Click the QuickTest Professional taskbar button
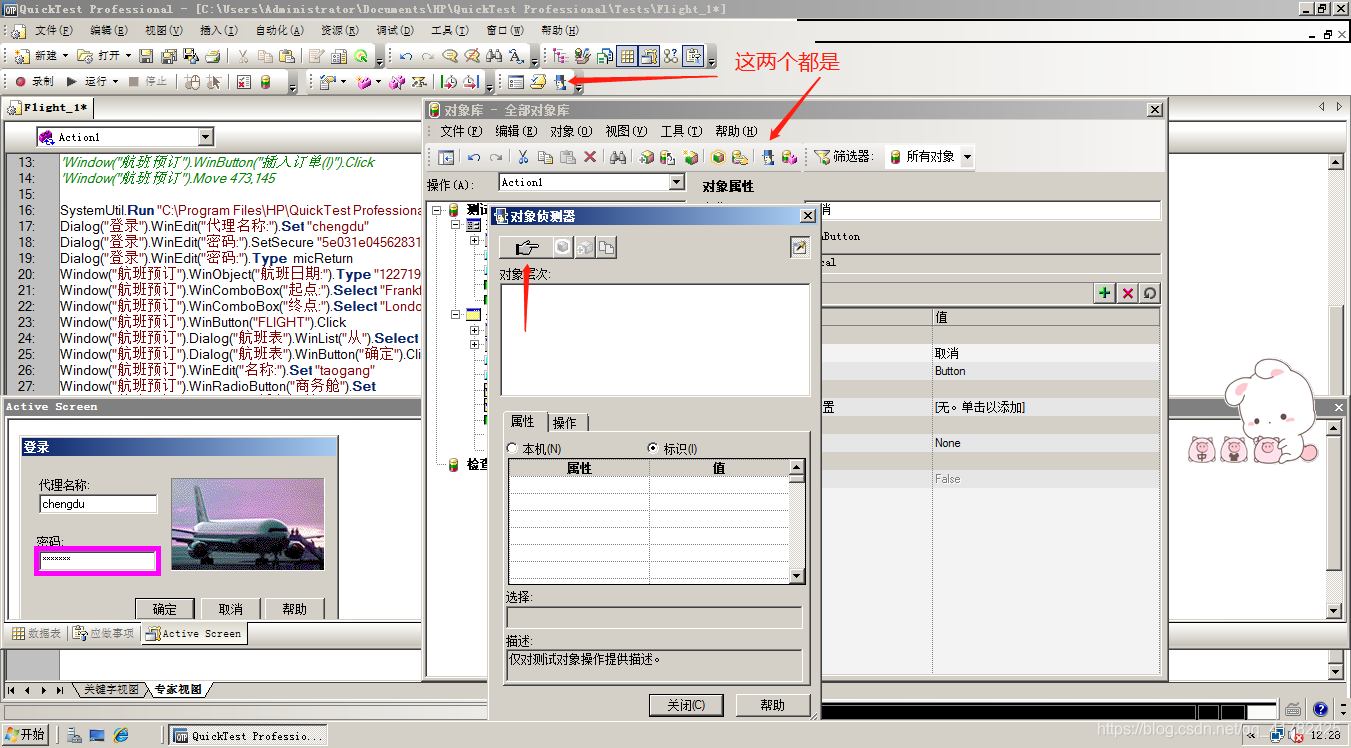This screenshot has height=748, width=1351. tap(247, 736)
